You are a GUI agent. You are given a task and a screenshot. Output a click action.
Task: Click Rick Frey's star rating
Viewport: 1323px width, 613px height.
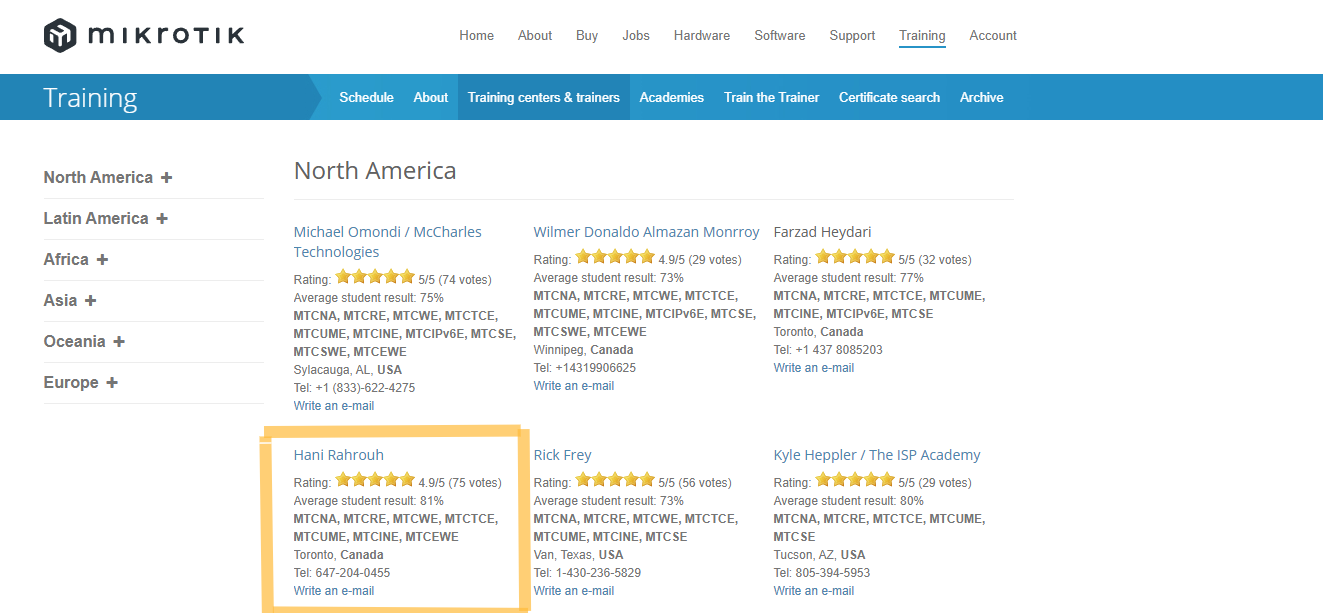[614, 481]
